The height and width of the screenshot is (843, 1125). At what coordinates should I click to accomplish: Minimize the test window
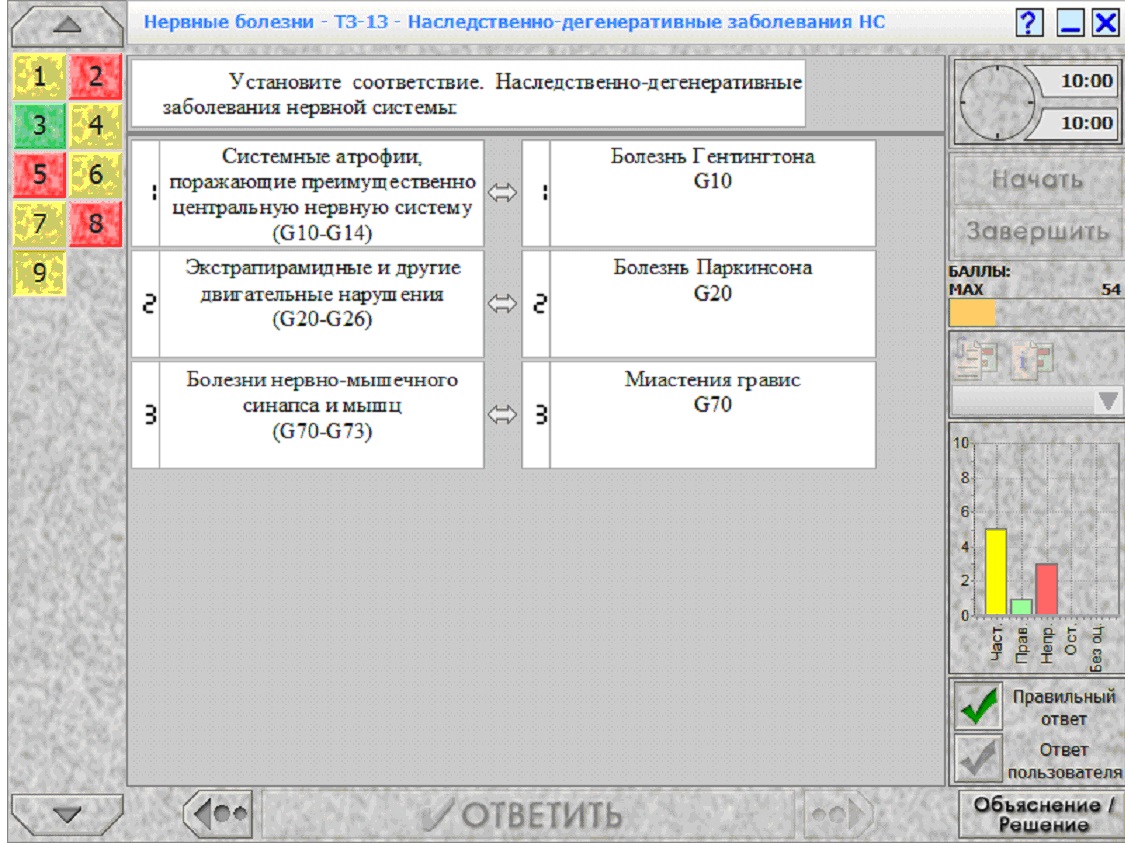[1070, 23]
